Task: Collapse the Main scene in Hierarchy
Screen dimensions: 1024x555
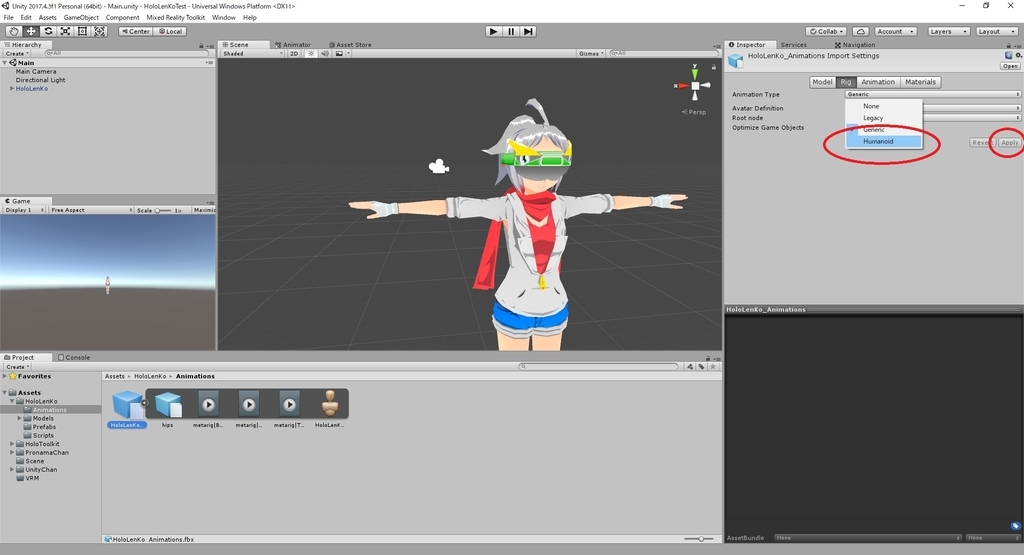Action: point(5,63)
